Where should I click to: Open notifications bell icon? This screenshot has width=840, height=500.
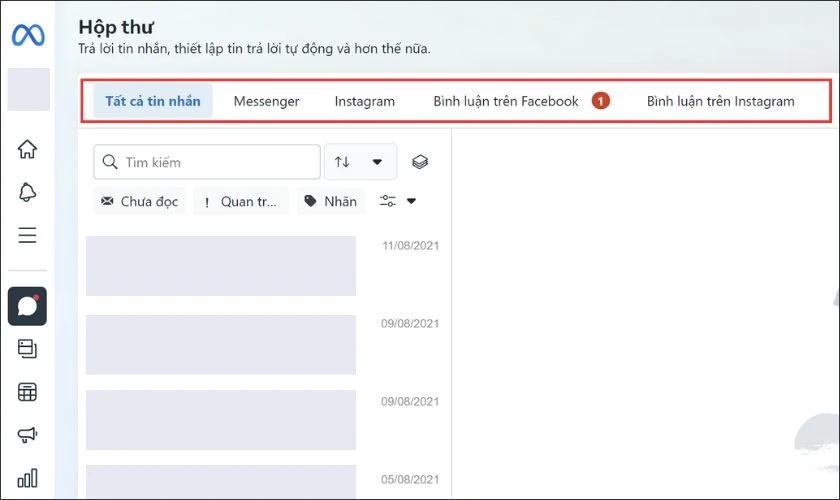click(x=27, y=192)
